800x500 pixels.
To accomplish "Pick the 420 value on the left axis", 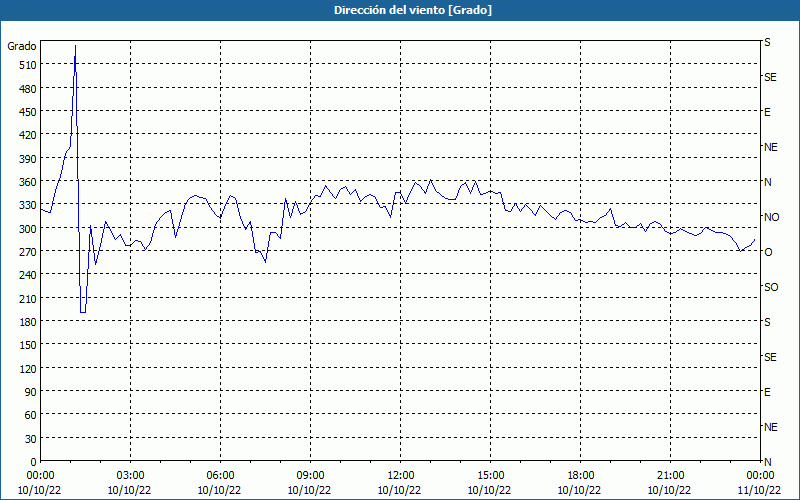I will (x=28, y=135).
